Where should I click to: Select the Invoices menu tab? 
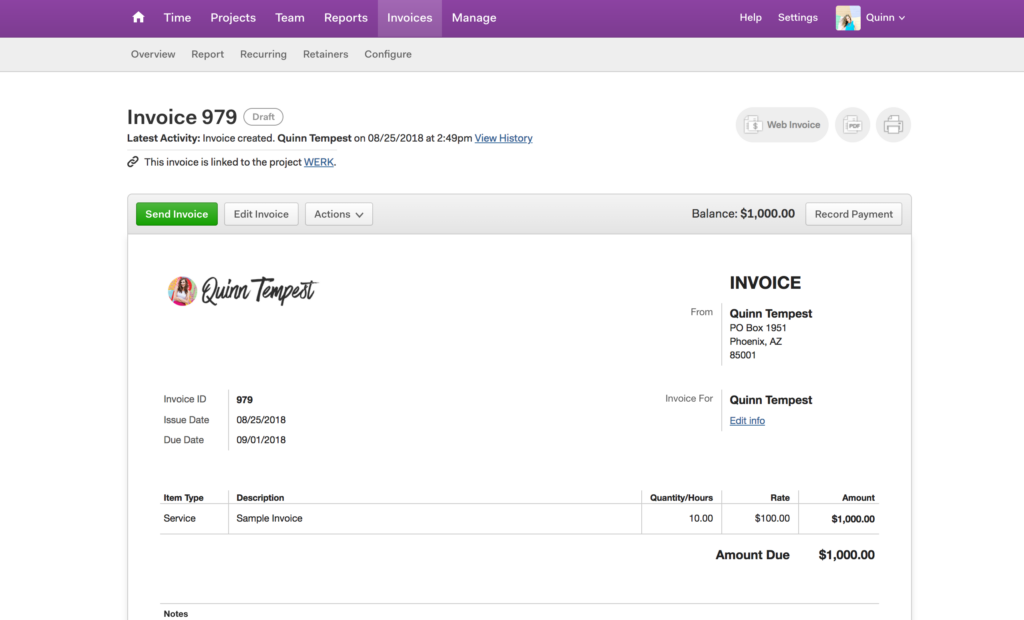tap(409, 18)
